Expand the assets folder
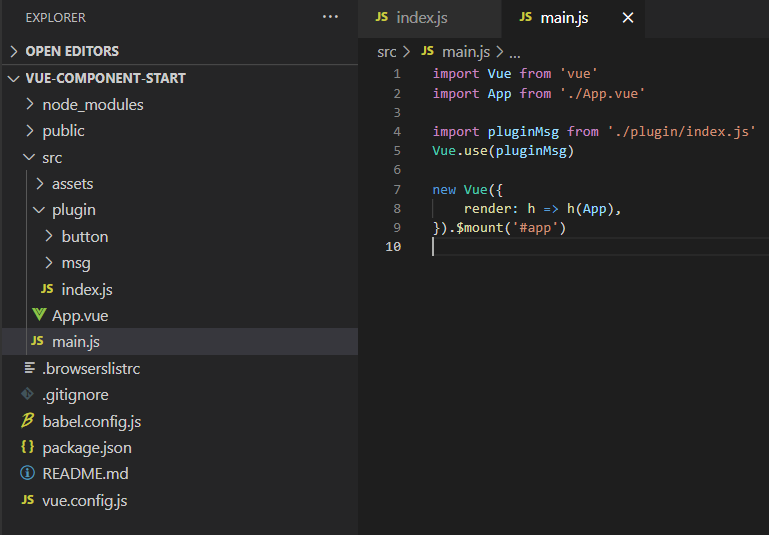The image size is (769, 535). click(180, 184)
